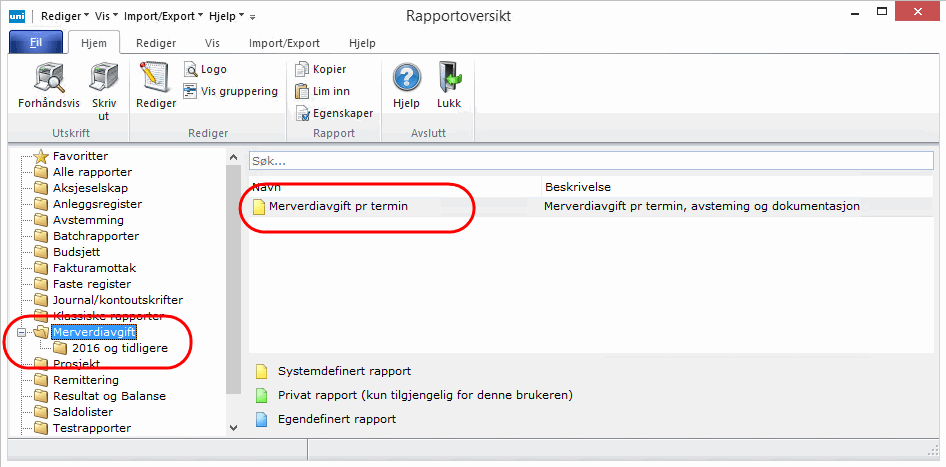Select the Budsjett folder

67,252
